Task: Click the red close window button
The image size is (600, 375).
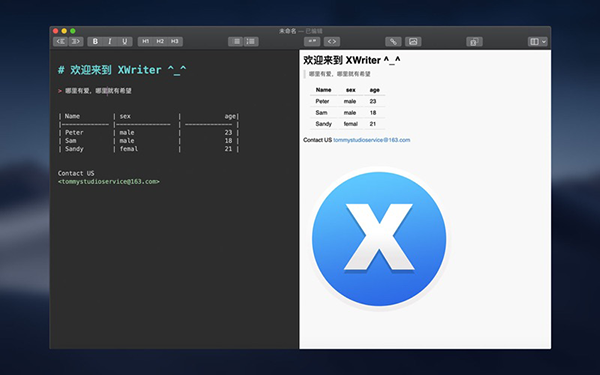Action: click(55, 31)
